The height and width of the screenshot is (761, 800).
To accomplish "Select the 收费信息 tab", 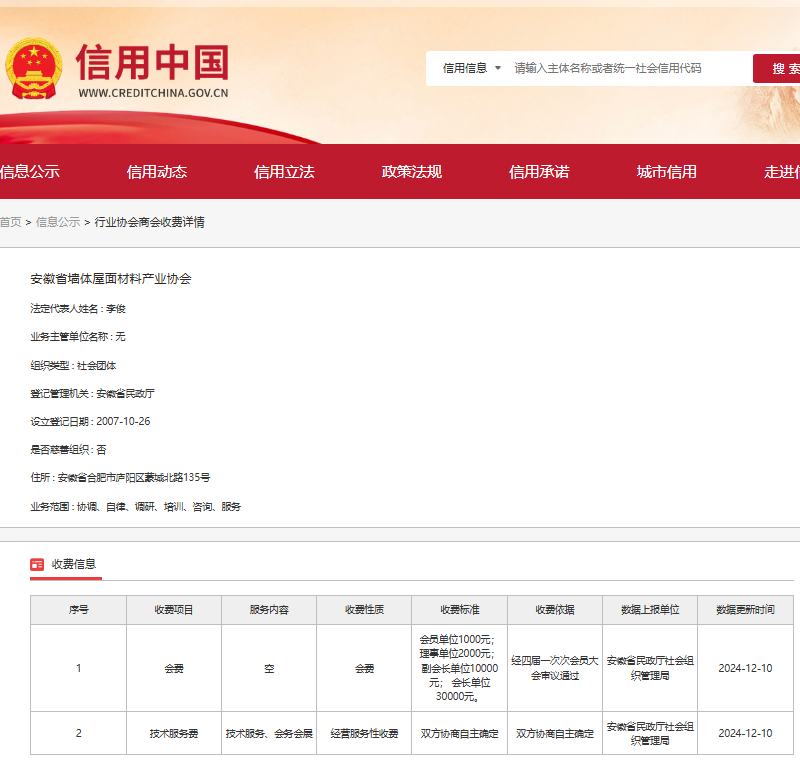I will click(74, 565).
